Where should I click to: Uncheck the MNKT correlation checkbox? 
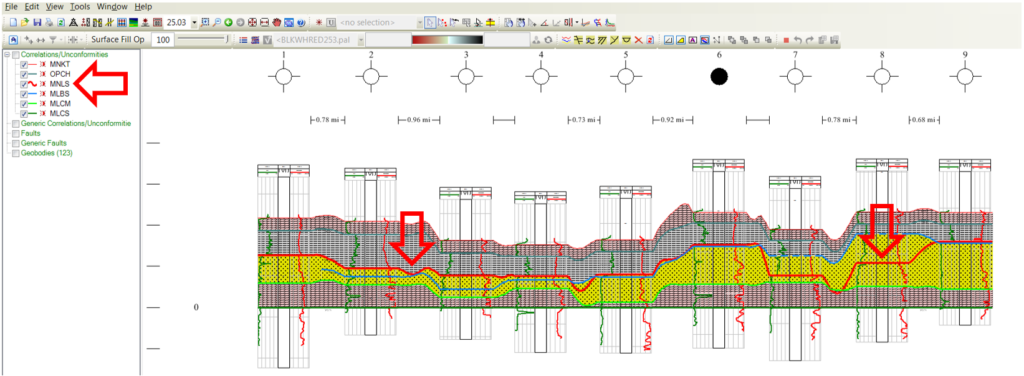[24, 65]
